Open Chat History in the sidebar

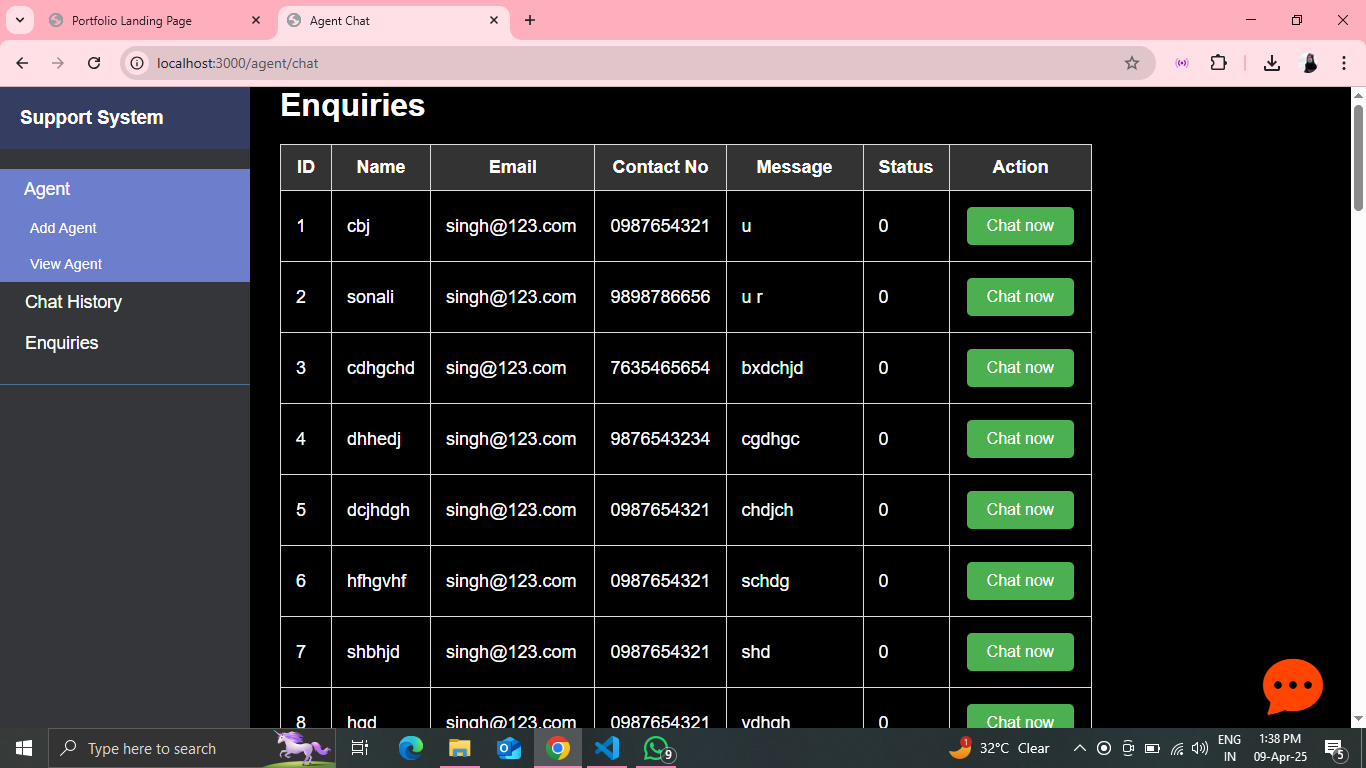(73, 302)
